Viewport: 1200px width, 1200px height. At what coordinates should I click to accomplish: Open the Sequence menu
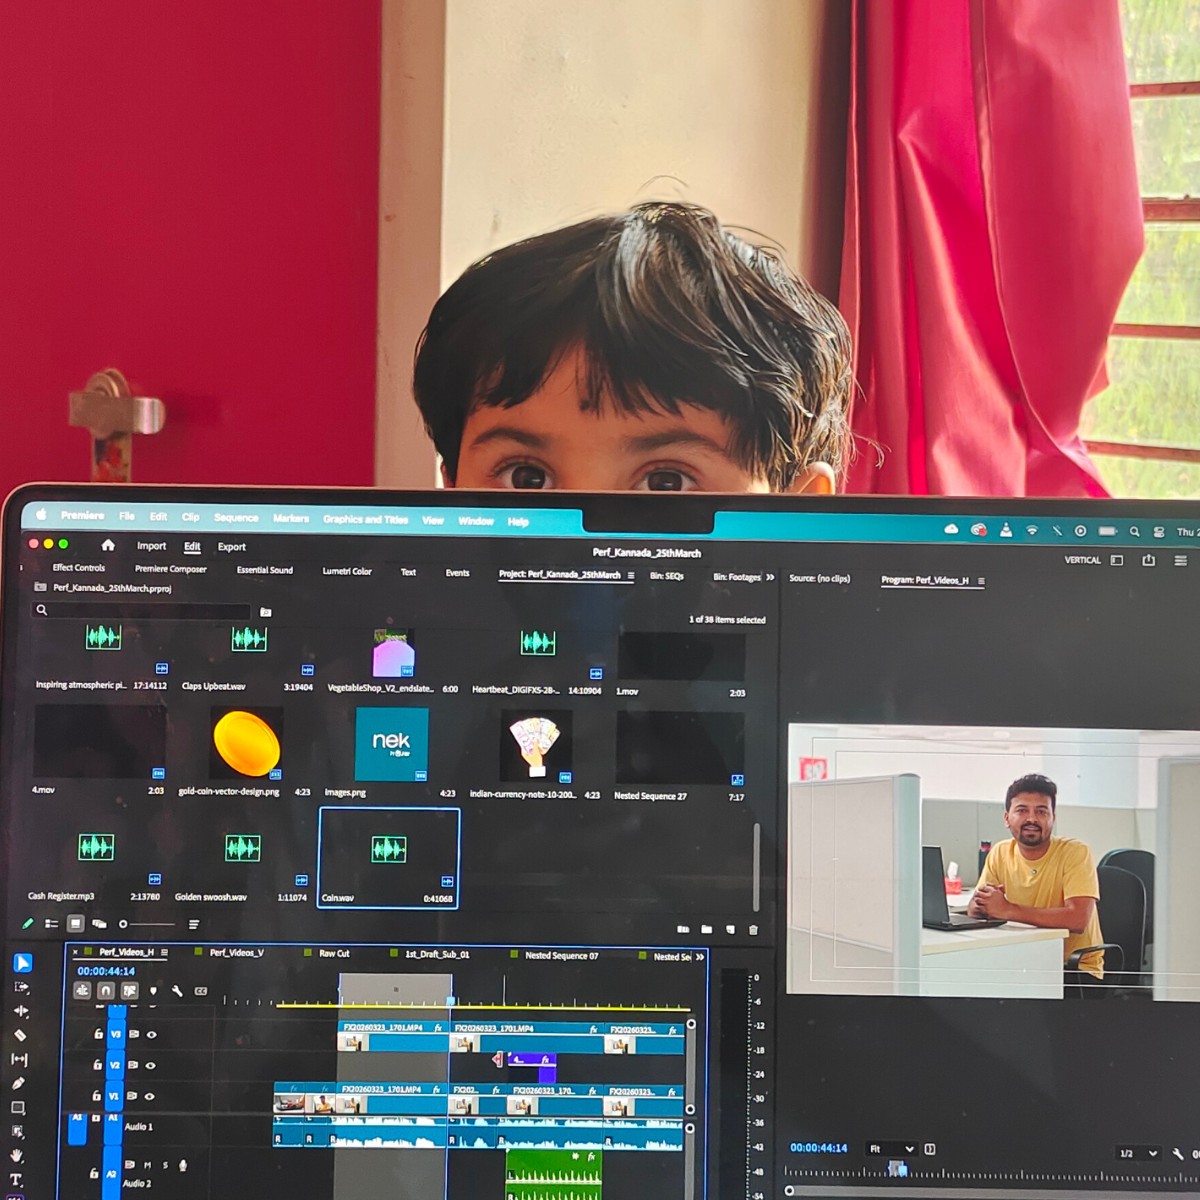236,517
